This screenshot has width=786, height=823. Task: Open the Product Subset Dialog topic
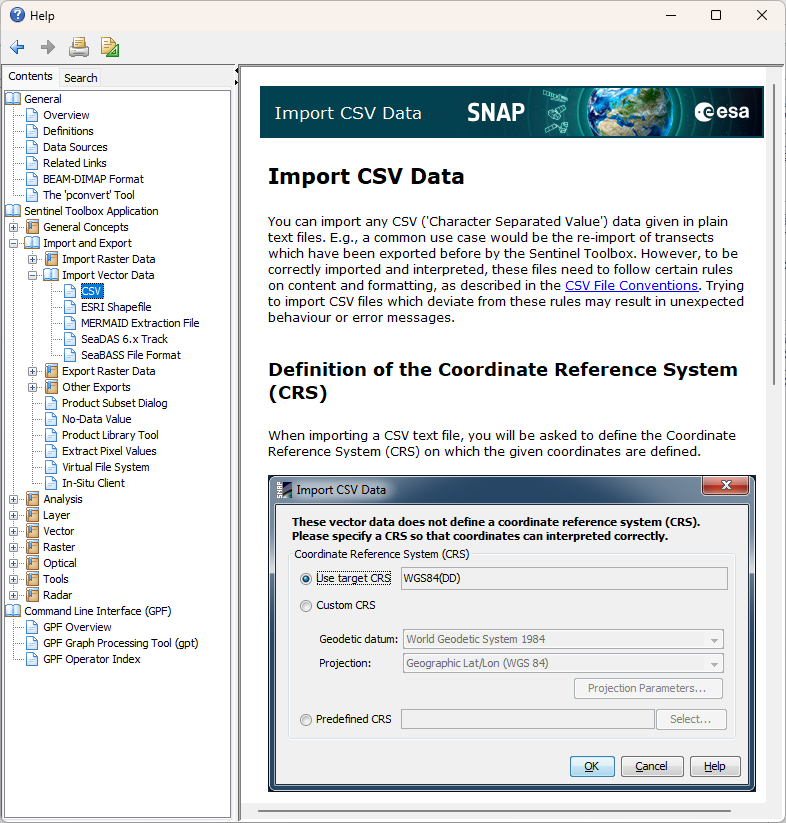coord(114,403)
